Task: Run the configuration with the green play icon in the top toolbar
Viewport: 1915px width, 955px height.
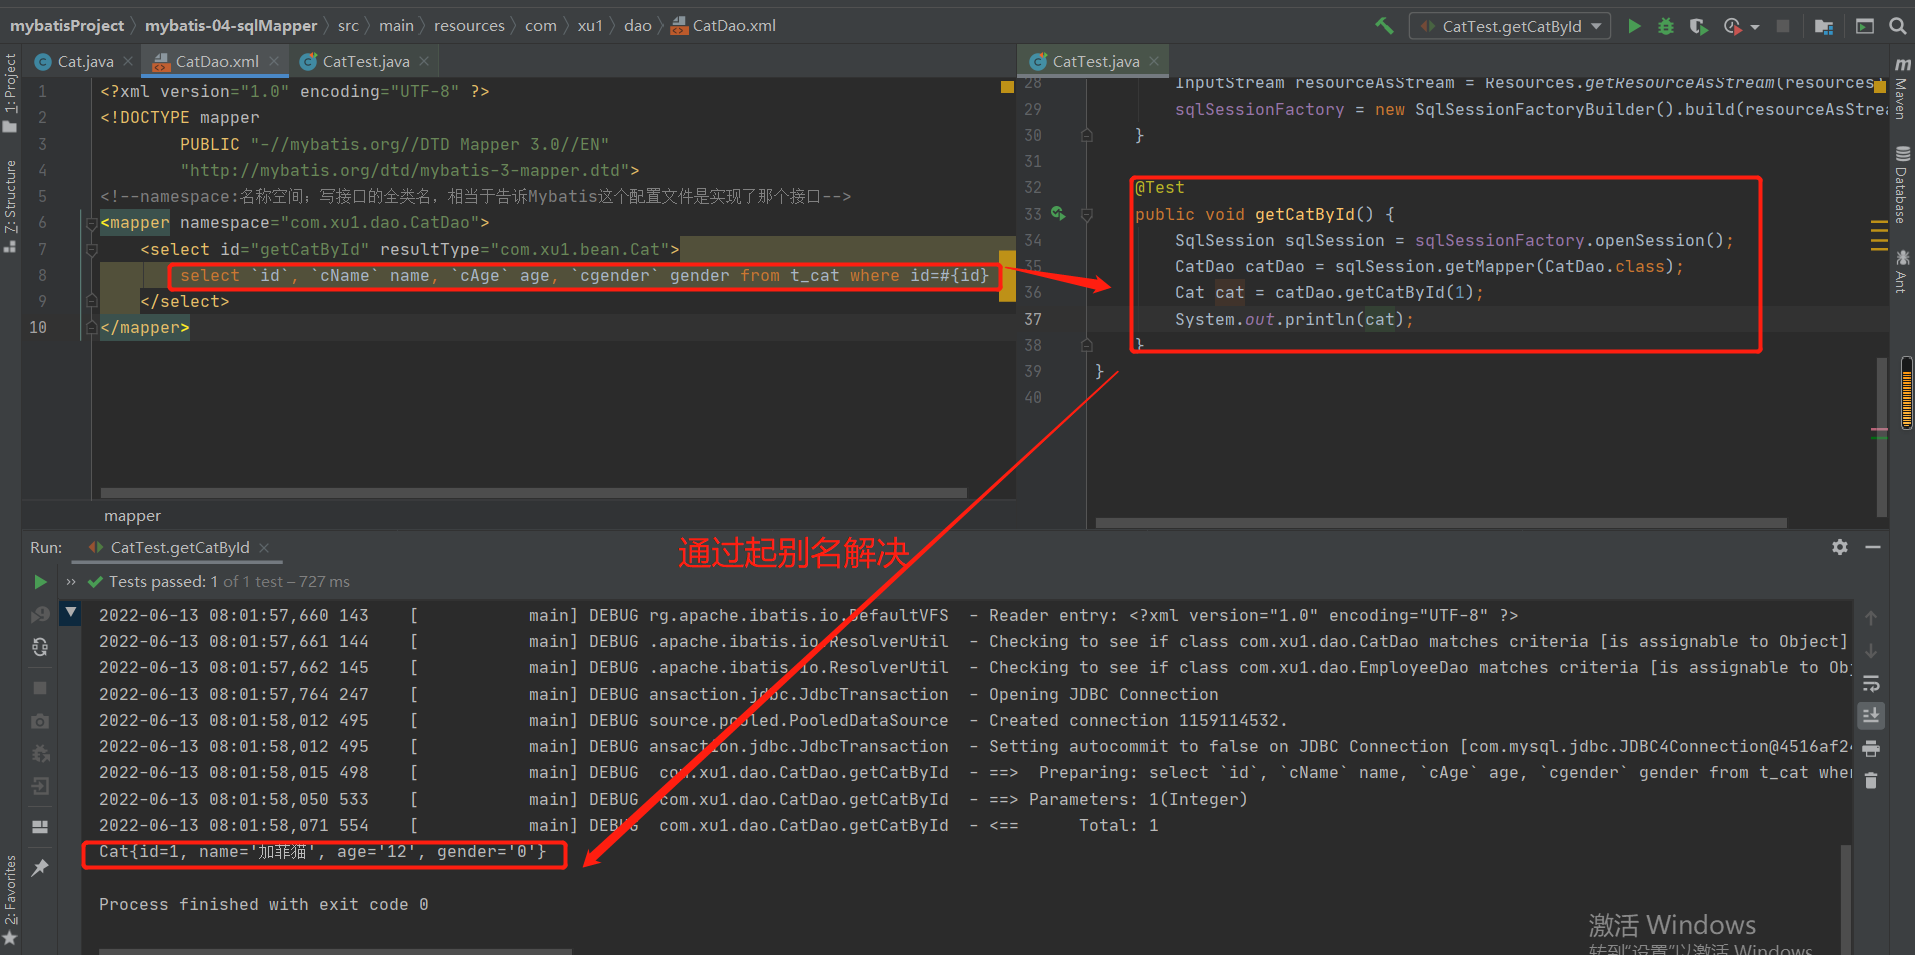Action: pyautogui.click(x=1634, y=26)
